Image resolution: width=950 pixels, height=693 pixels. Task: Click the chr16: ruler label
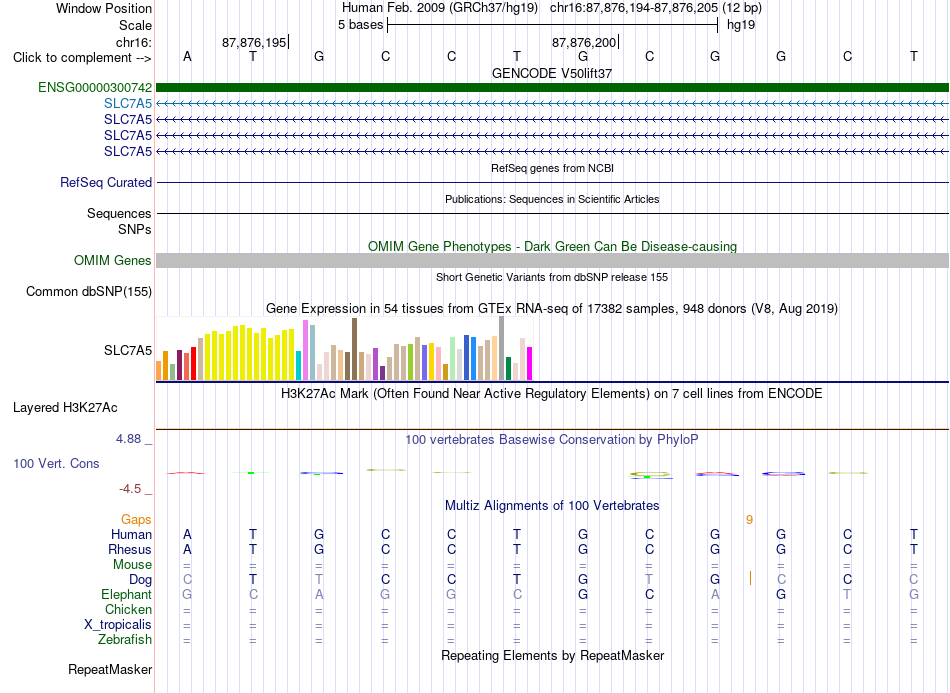pyautogui.click(x=133, y=42)
